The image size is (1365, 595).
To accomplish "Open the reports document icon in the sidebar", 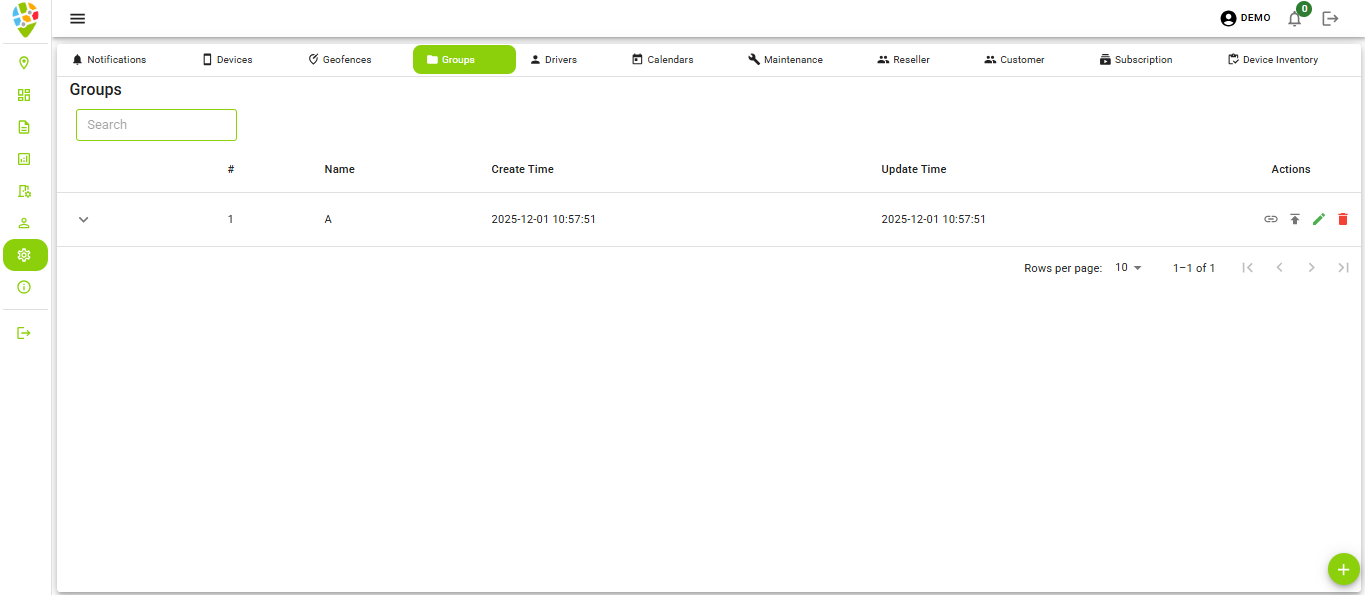I will pyautogui.click(x=25, y=127).
